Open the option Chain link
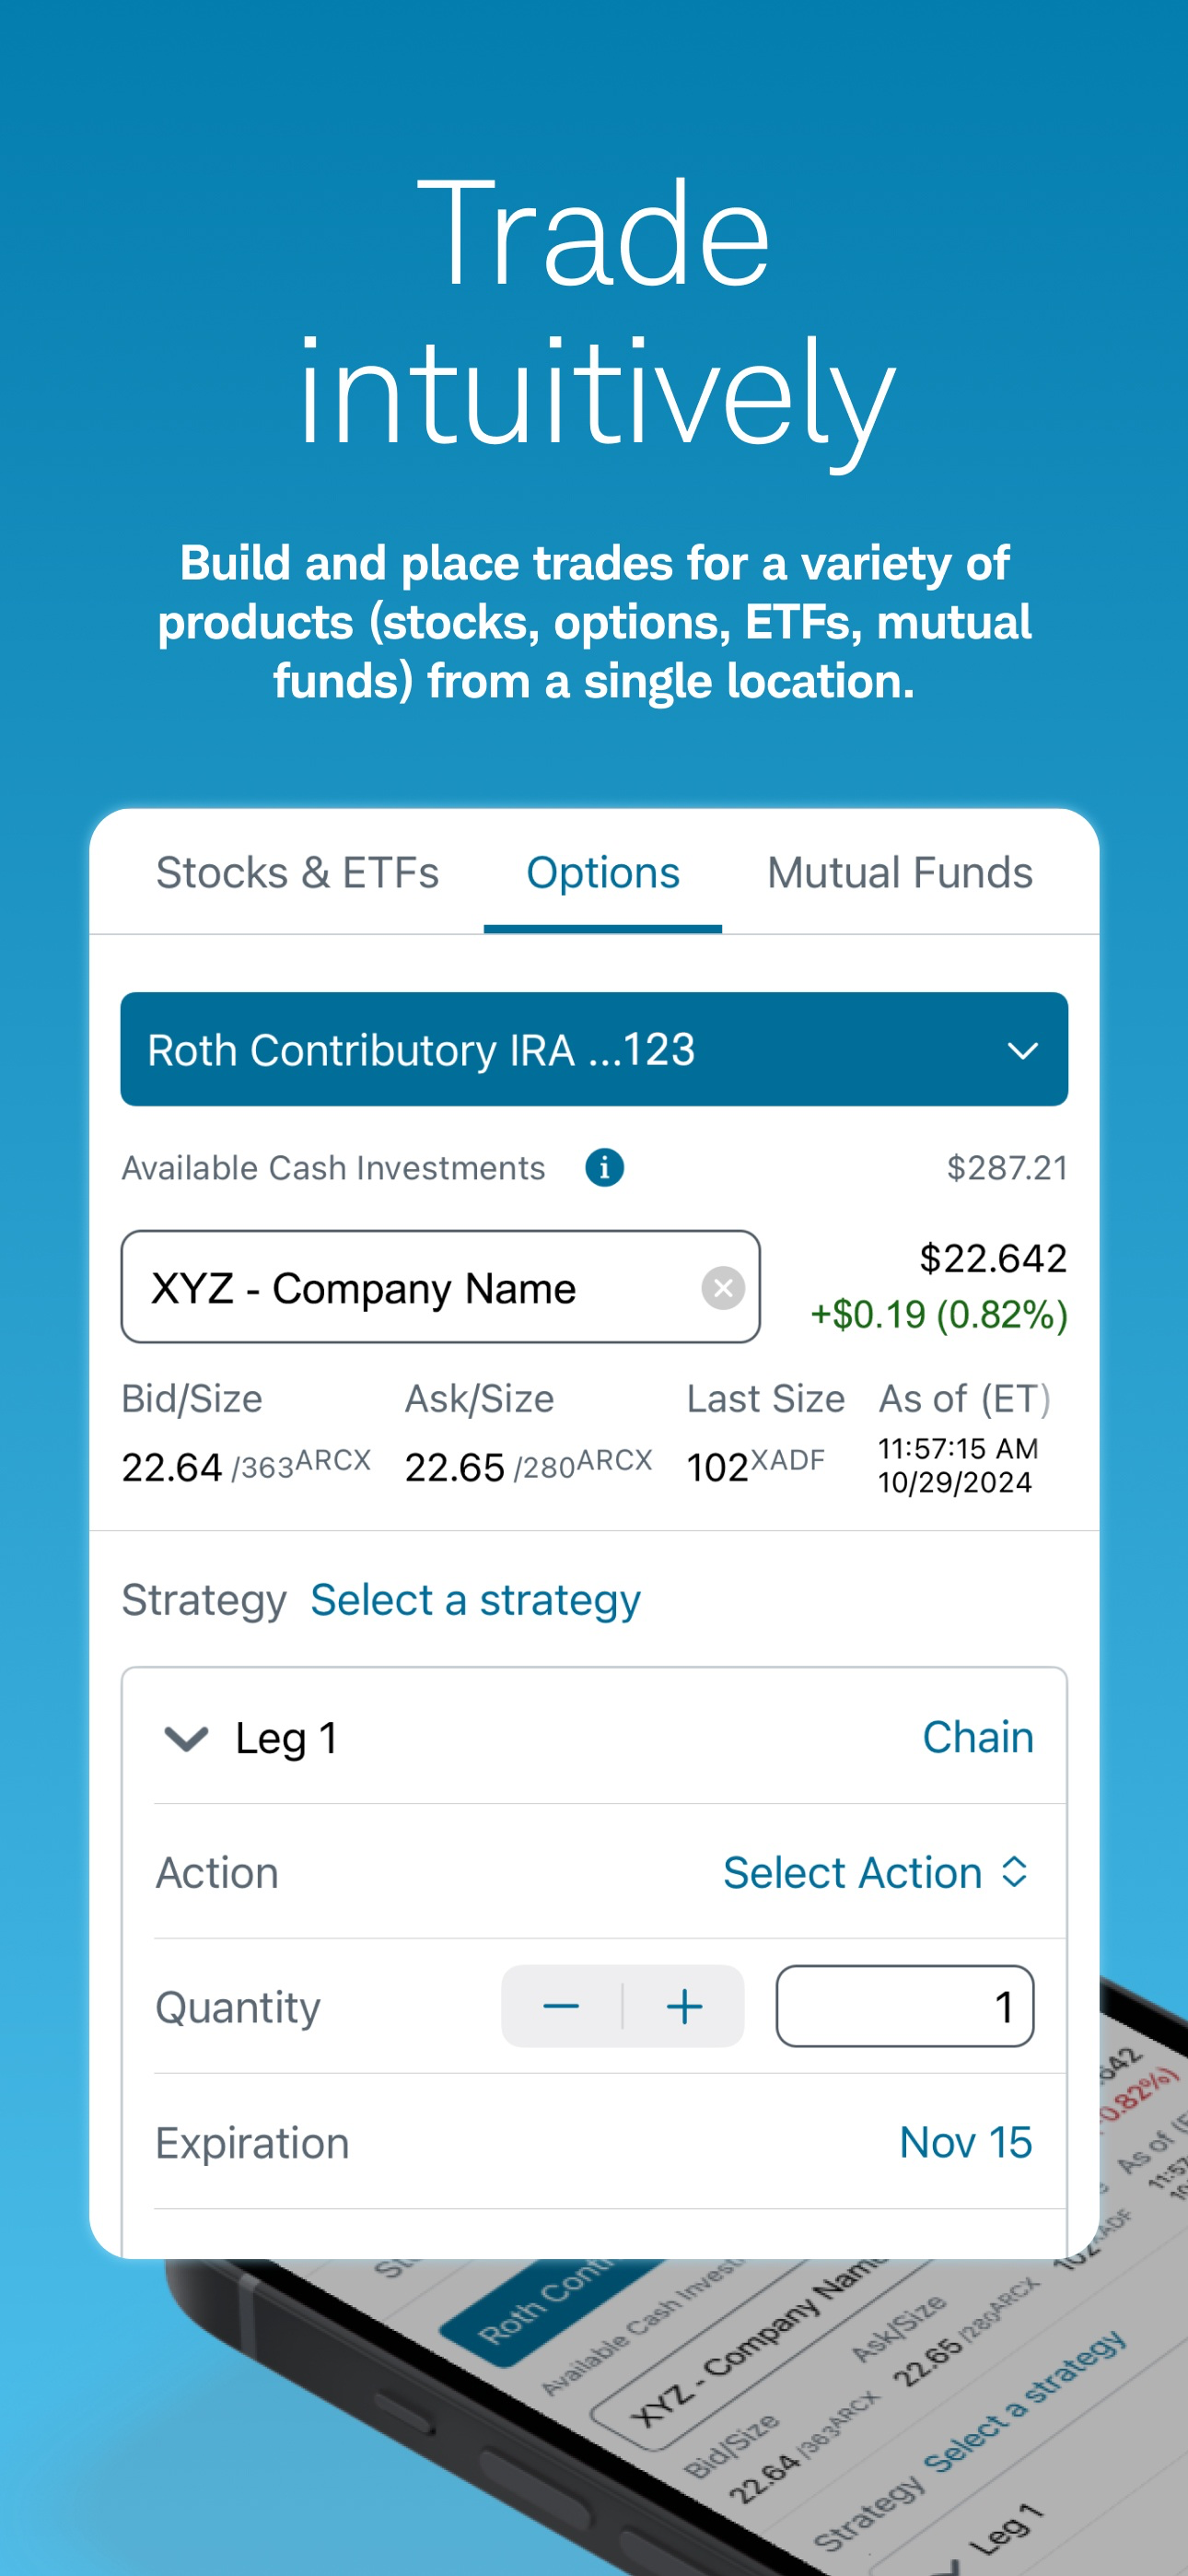The height and width of the screenshot is (2576, 1188). 978,1737
